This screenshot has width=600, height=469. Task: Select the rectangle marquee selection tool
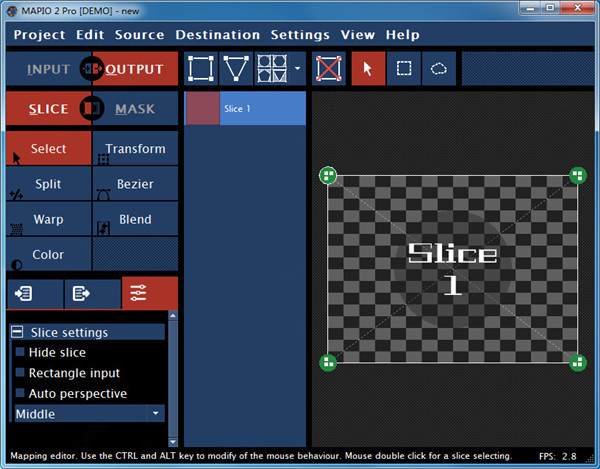(404, 69)
